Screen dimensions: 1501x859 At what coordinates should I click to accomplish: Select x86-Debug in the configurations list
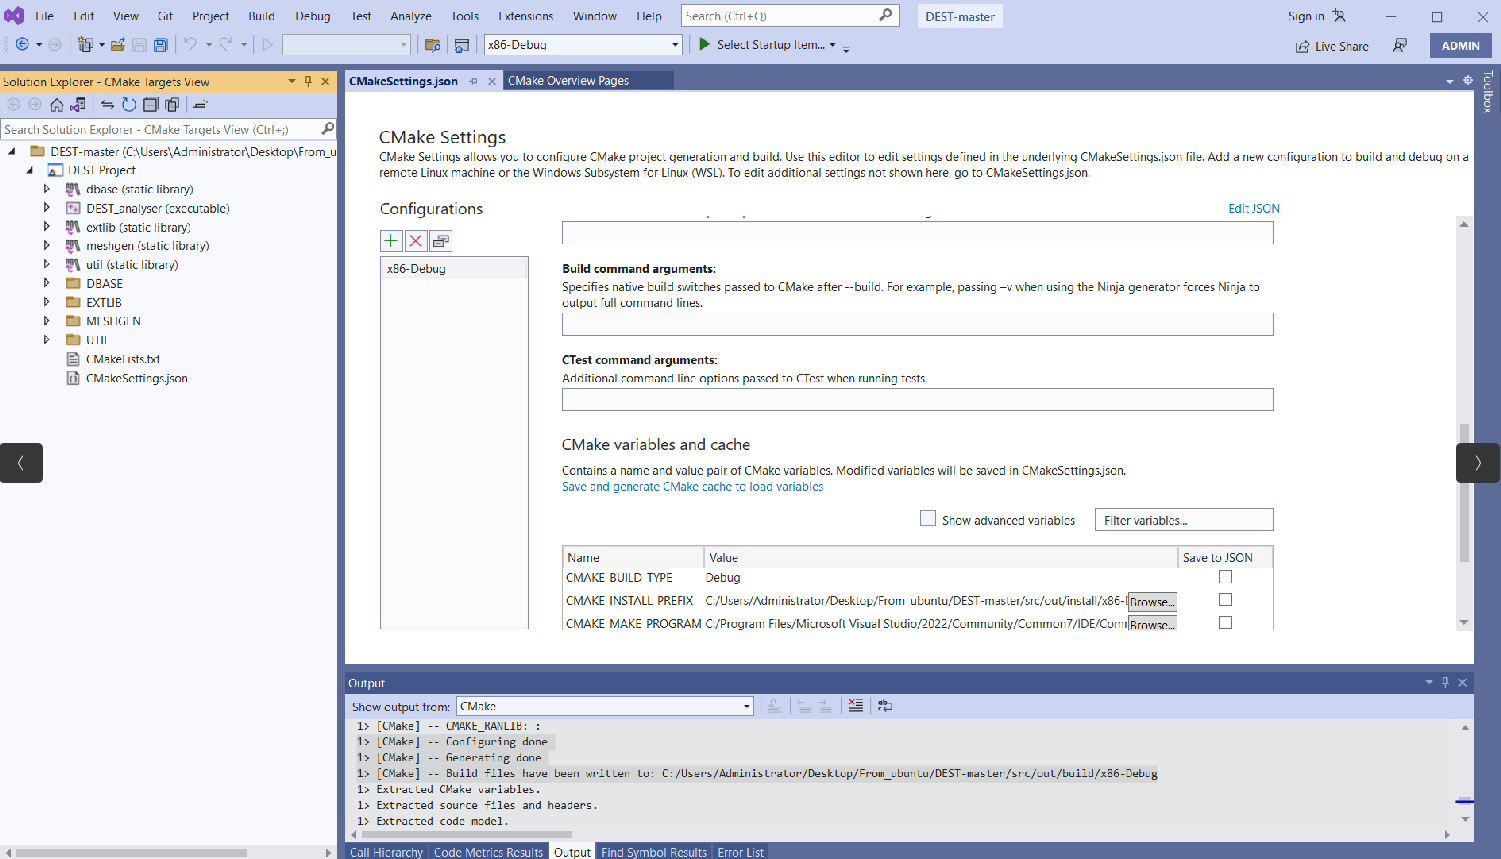click(x=455, y=268)
